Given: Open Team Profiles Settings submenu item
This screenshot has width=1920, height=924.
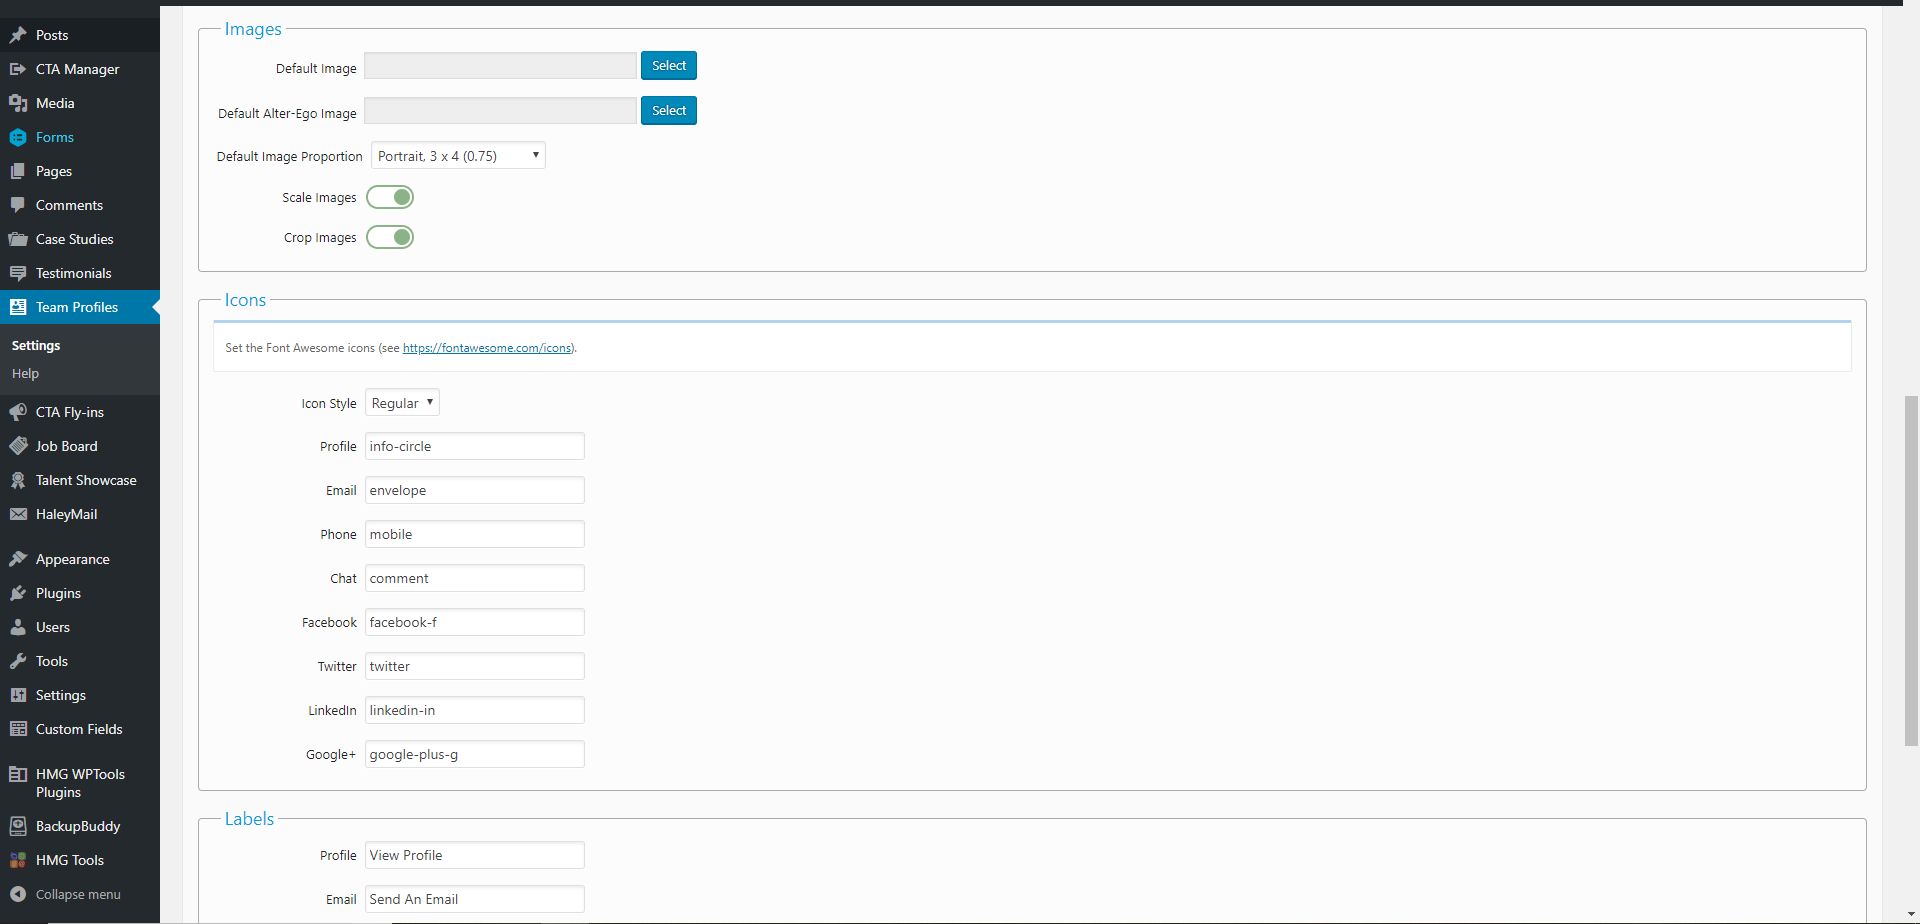Looking at the screenshot, I should [x=36, y=345].
